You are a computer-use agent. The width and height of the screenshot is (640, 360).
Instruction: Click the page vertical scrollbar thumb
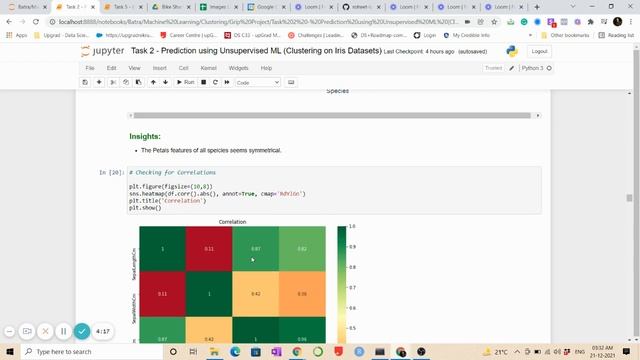[x=629, y=198]
